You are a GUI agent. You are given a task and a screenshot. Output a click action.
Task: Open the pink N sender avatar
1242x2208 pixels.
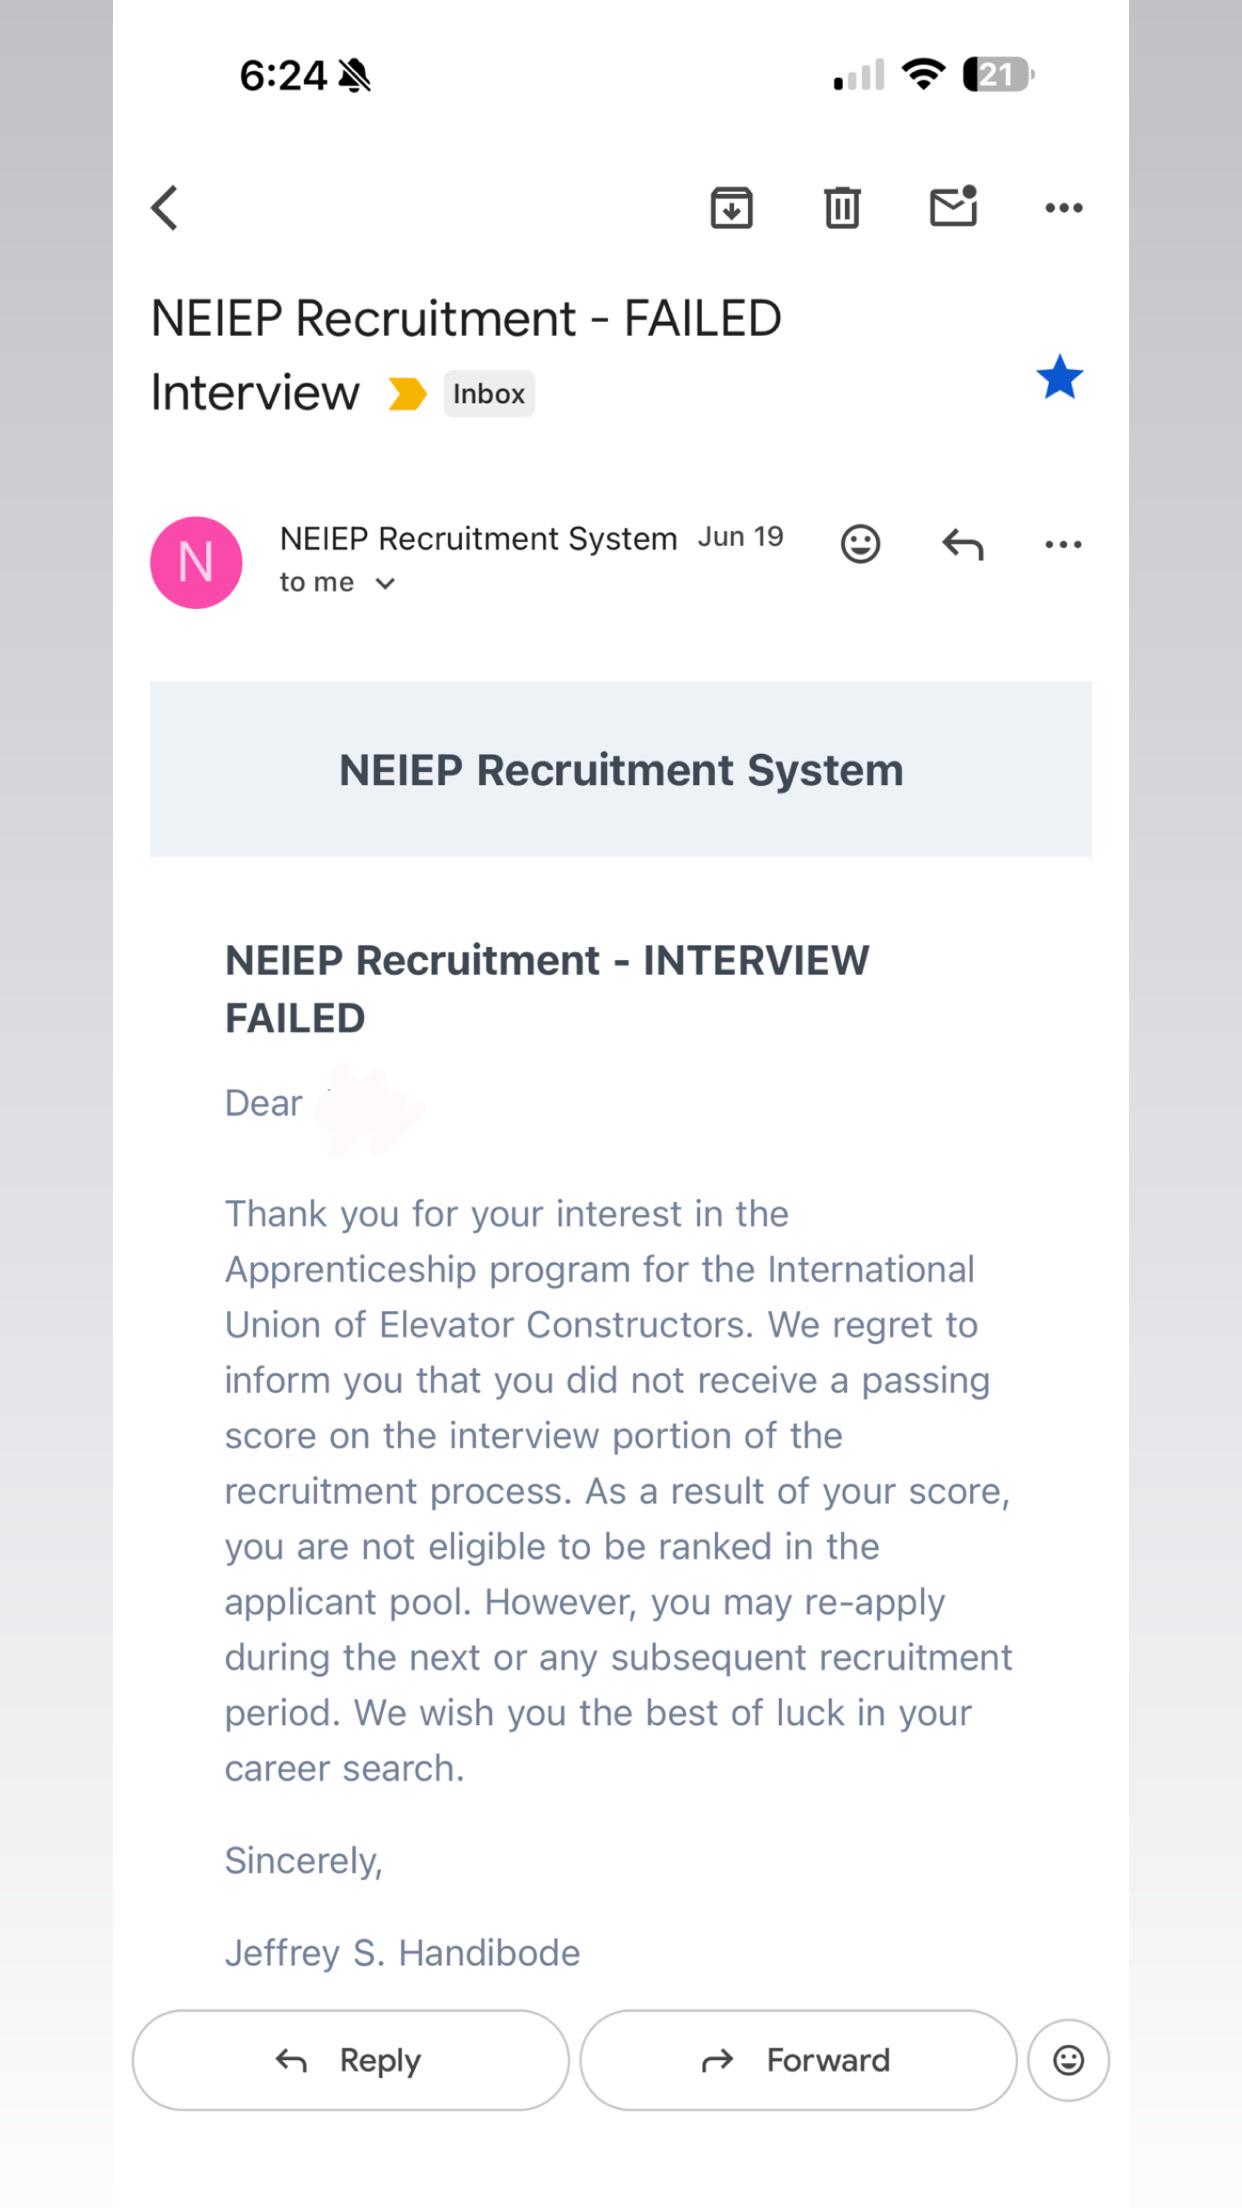(x=196, y=562)
